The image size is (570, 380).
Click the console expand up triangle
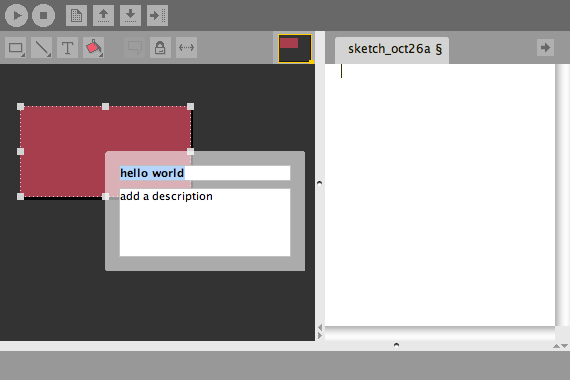pos(556,346)
